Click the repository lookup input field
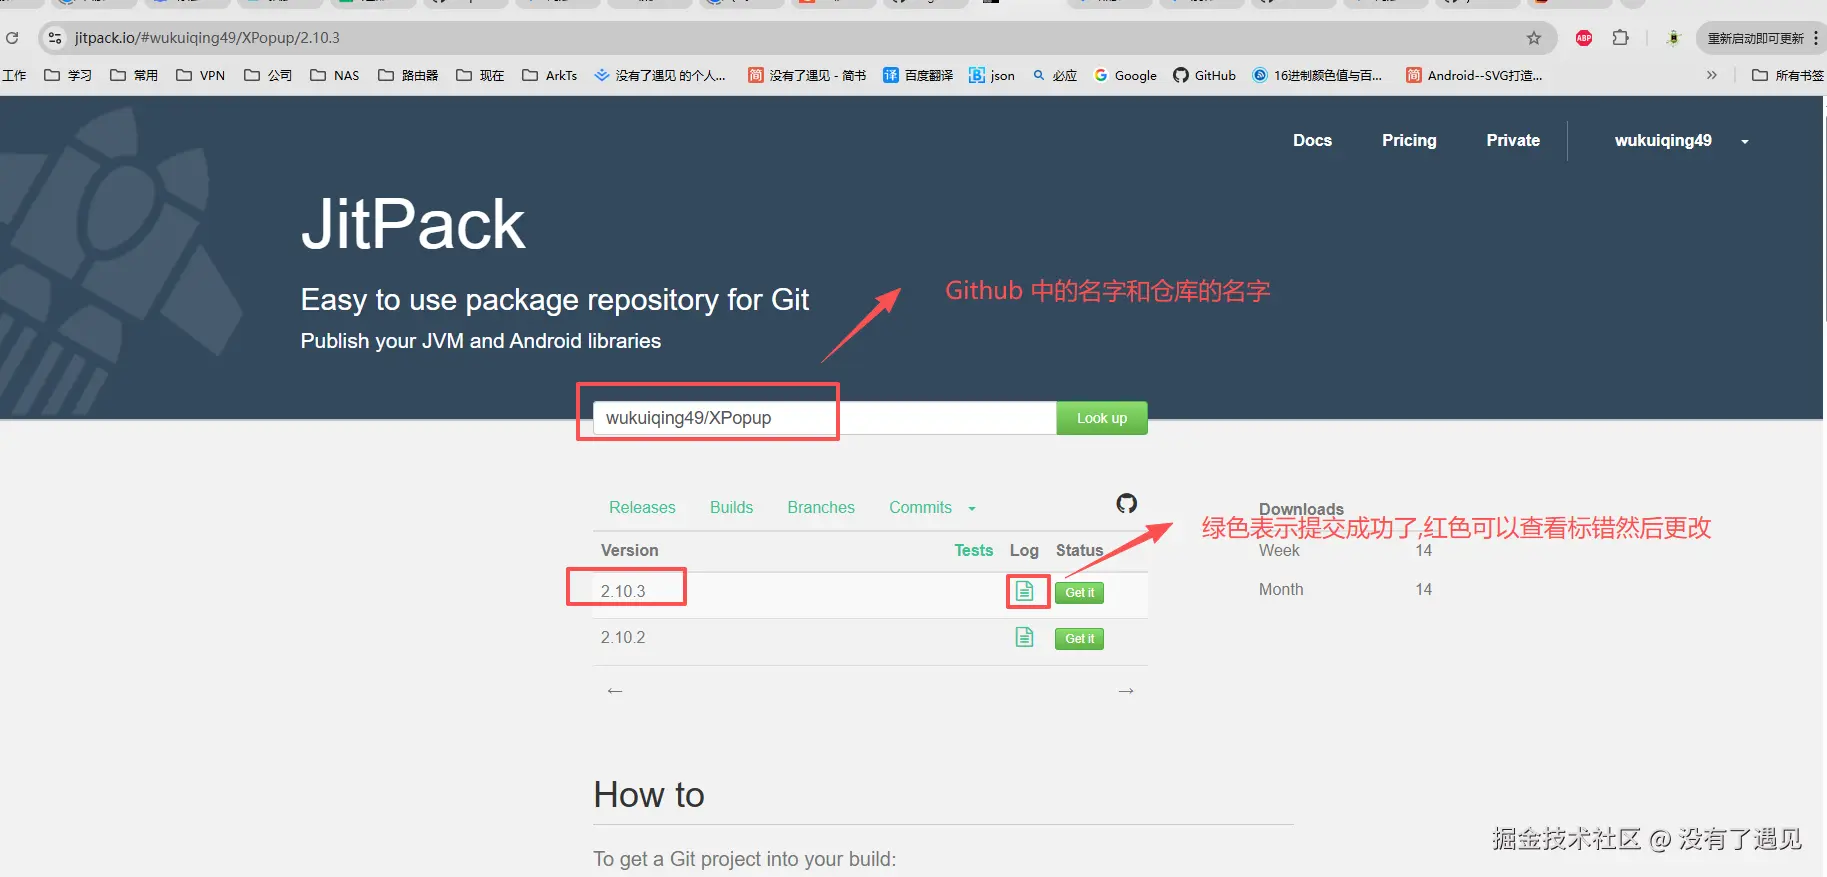This screenshot has height=877, width=1827. coord(825,418)
